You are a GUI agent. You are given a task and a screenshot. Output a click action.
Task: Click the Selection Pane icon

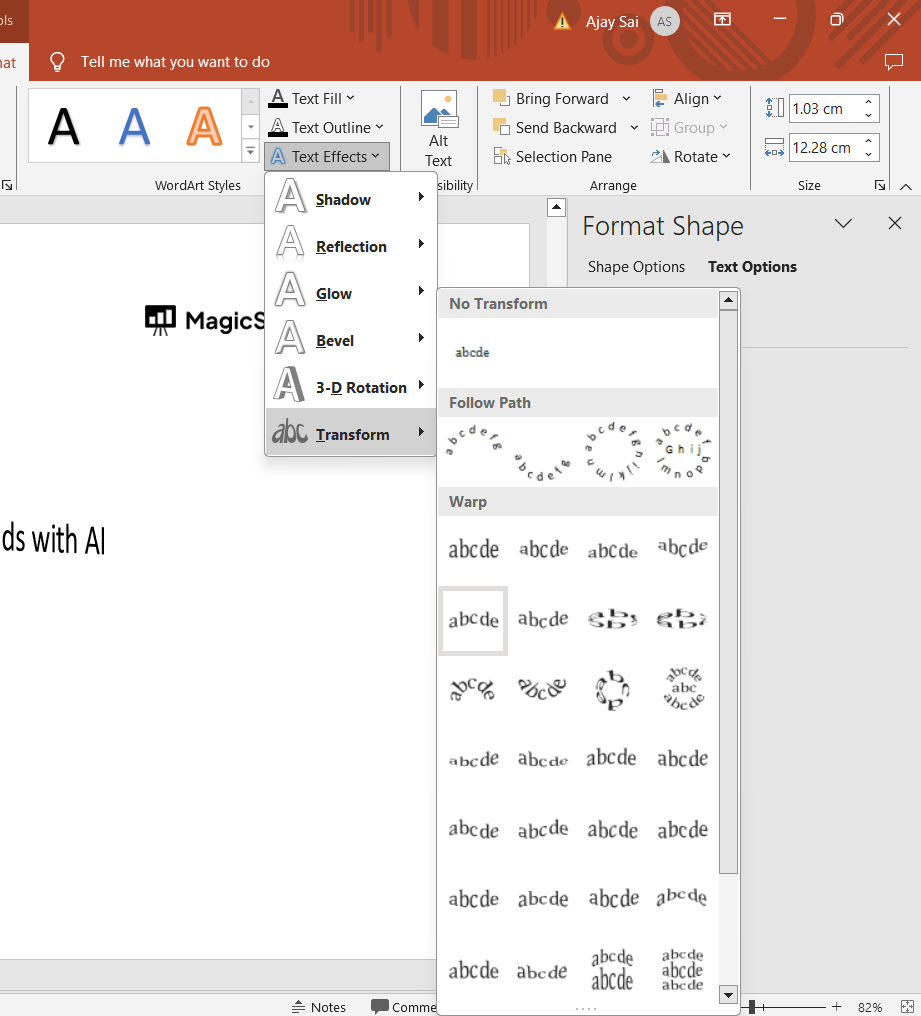click(x=502, y=157)
